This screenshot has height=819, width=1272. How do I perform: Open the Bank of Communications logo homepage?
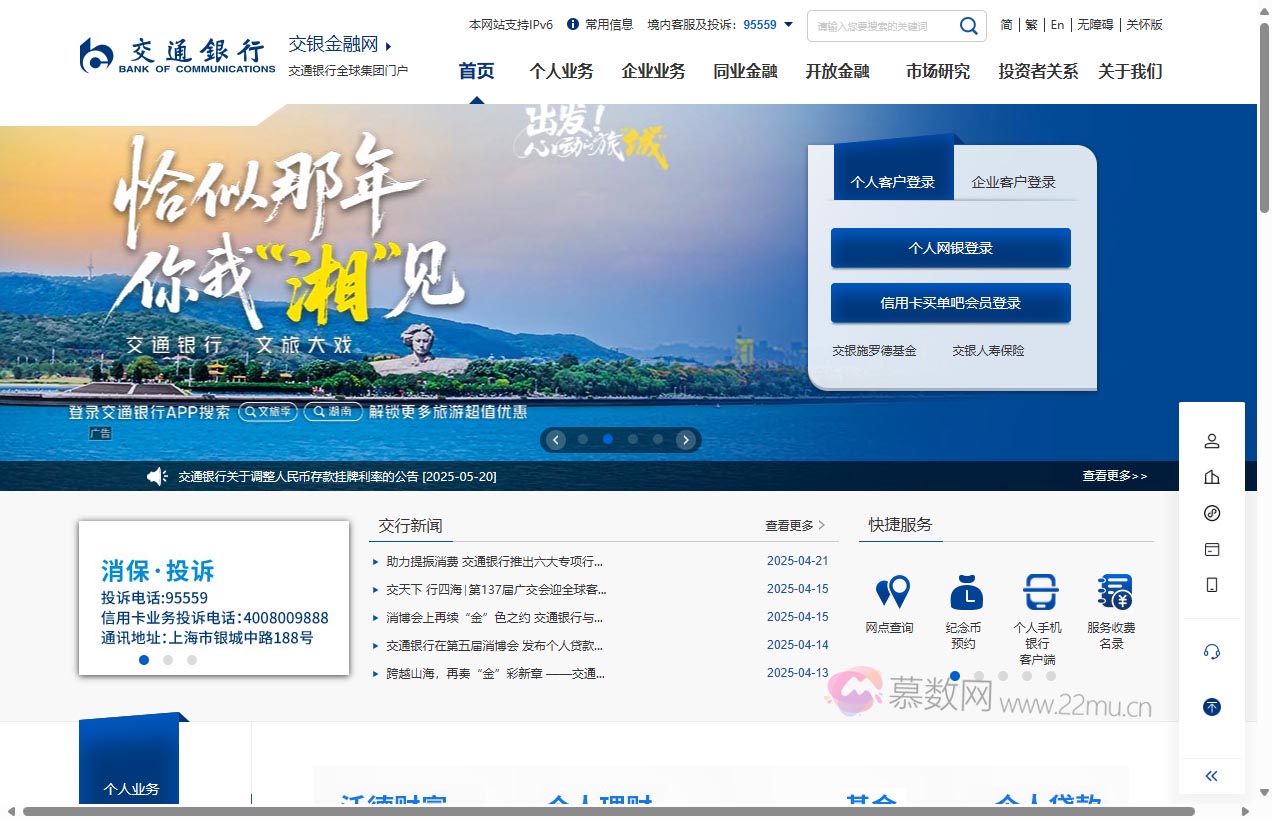(x=177, y=56)
